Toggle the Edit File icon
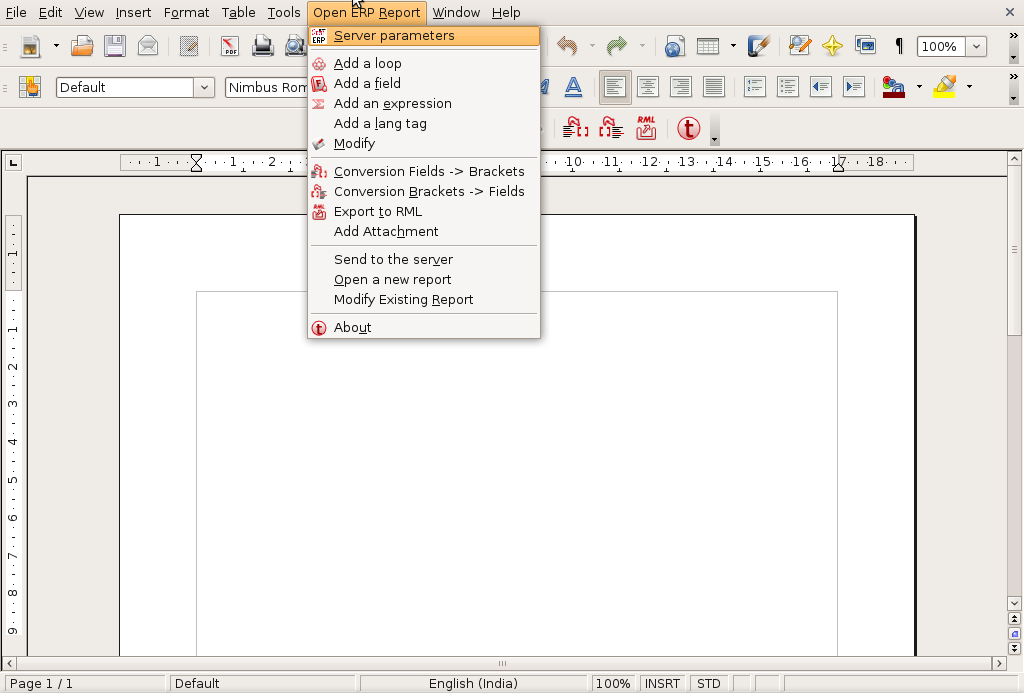This screenshot has height=693, width=1024. tap(189, 46)
